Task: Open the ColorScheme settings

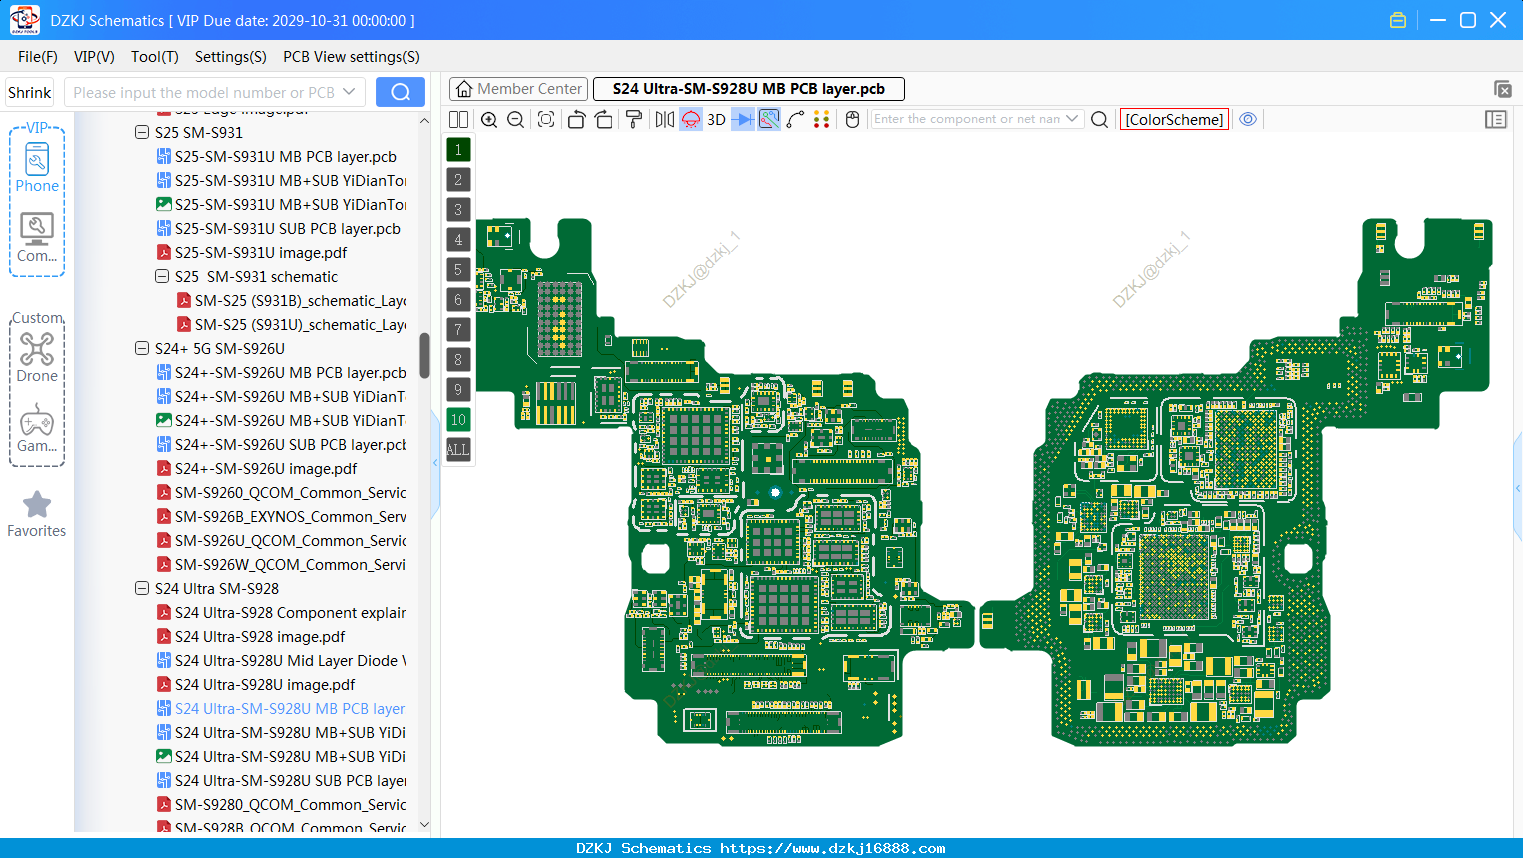Action: click(1174, 119)
